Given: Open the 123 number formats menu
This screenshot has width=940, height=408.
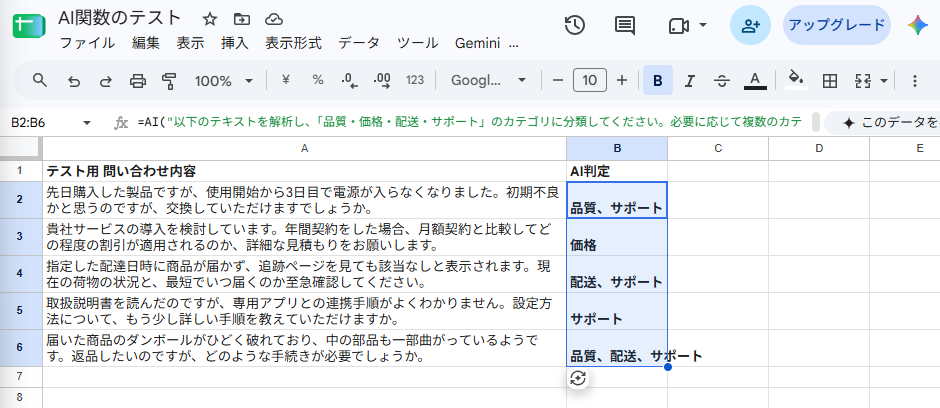Looking at the screenshot, I should click(415, 80).
